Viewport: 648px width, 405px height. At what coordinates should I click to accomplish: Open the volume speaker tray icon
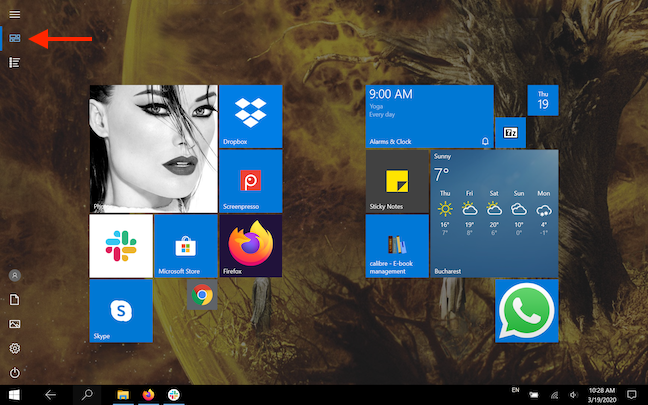pos(574,395)
